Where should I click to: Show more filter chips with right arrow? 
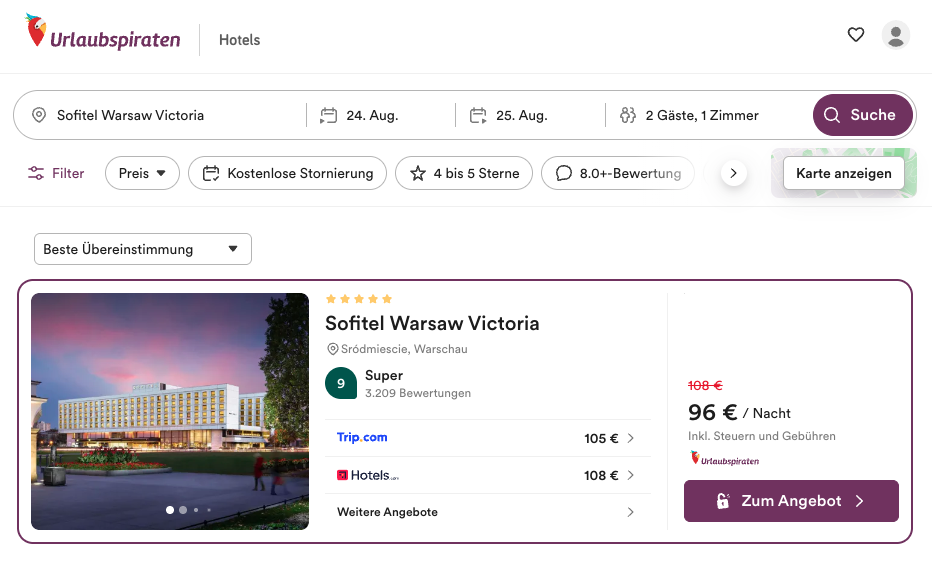click(733, 173)
